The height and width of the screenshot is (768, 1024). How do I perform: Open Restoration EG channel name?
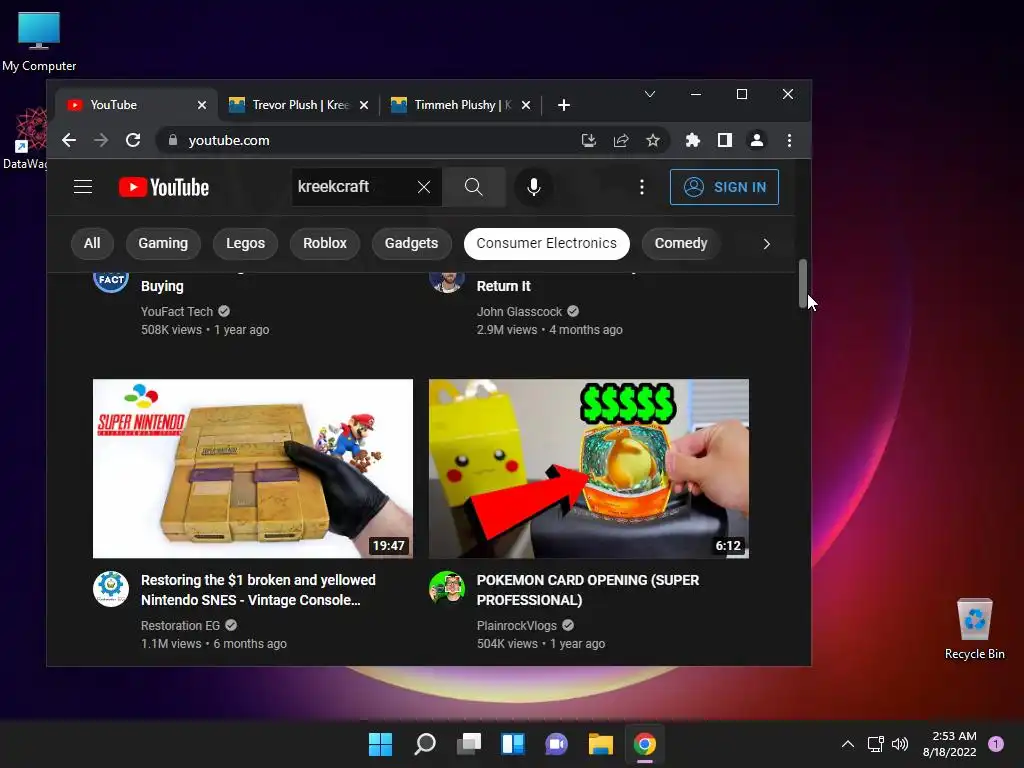[180, 626]
